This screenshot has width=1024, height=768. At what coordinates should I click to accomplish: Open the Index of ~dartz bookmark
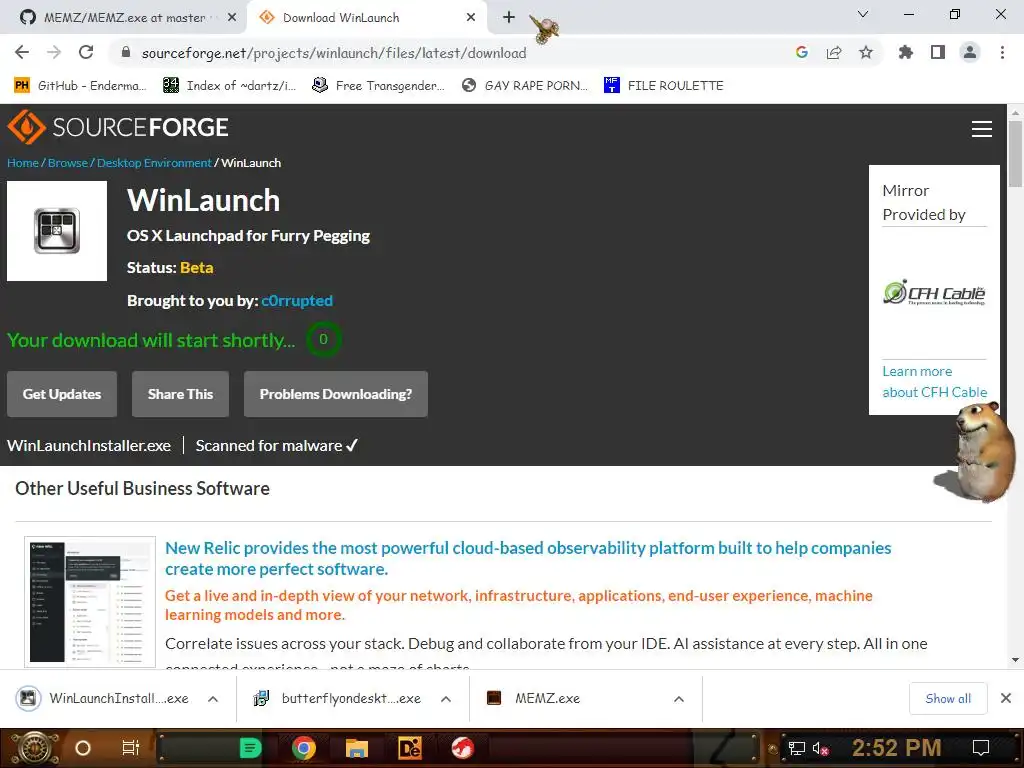click(x=229, y=86)
